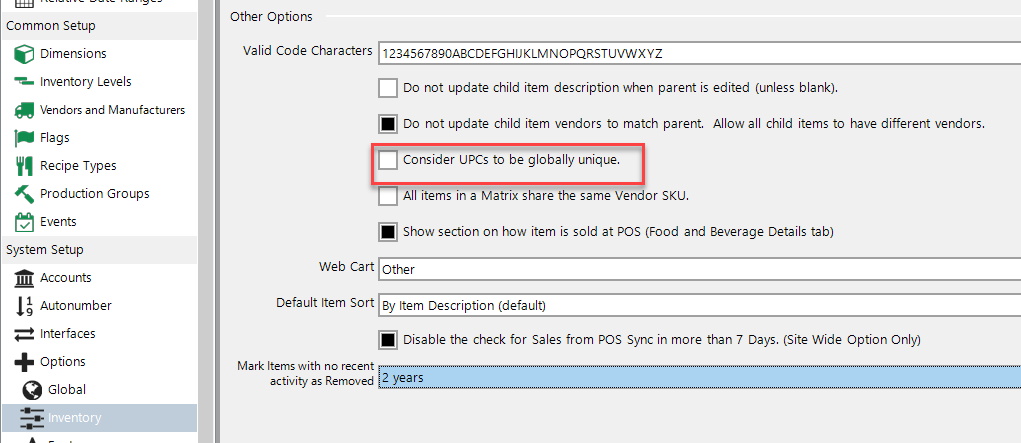Click the Valid Code Characters text field
Image resolution: width=1021 pixels, height=443 pixels.
pyautogui.click(x=699, y=53)
